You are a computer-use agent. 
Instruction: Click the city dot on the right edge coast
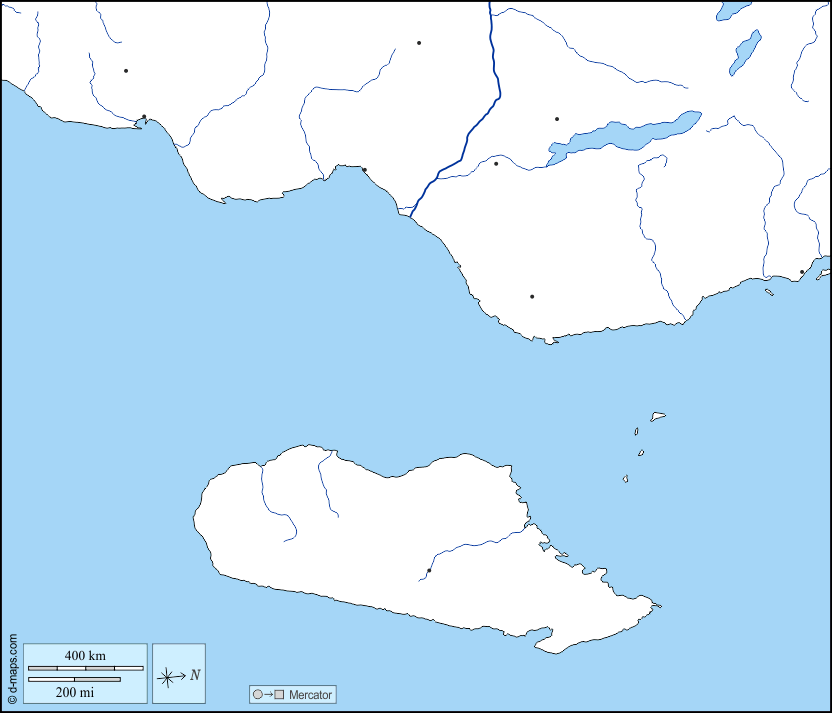pos(802,272)
